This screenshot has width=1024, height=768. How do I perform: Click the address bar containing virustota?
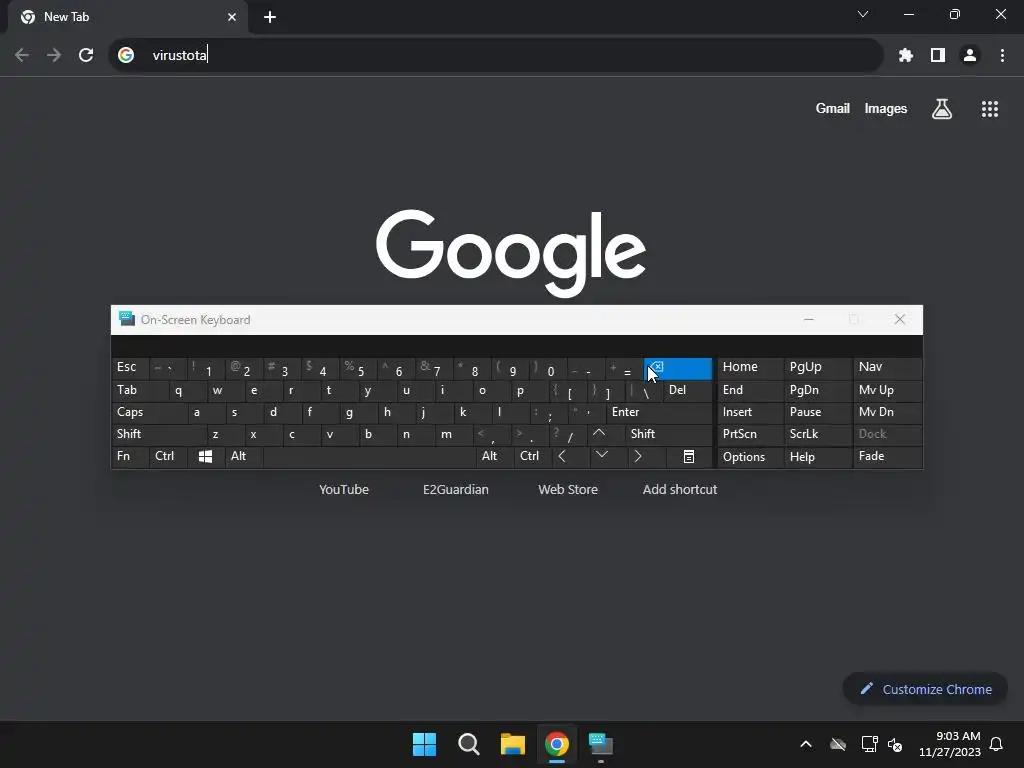[x=496, y=56]
